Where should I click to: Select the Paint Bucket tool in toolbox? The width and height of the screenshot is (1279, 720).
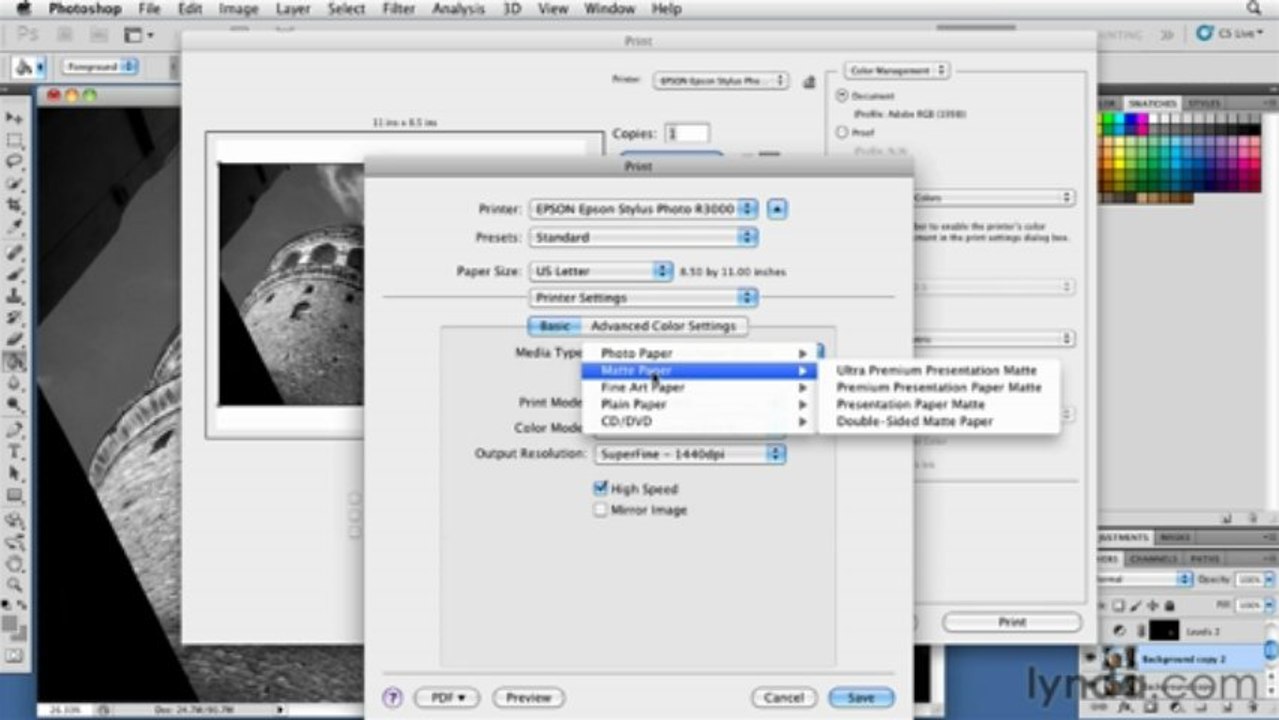(x=15, y=362)
